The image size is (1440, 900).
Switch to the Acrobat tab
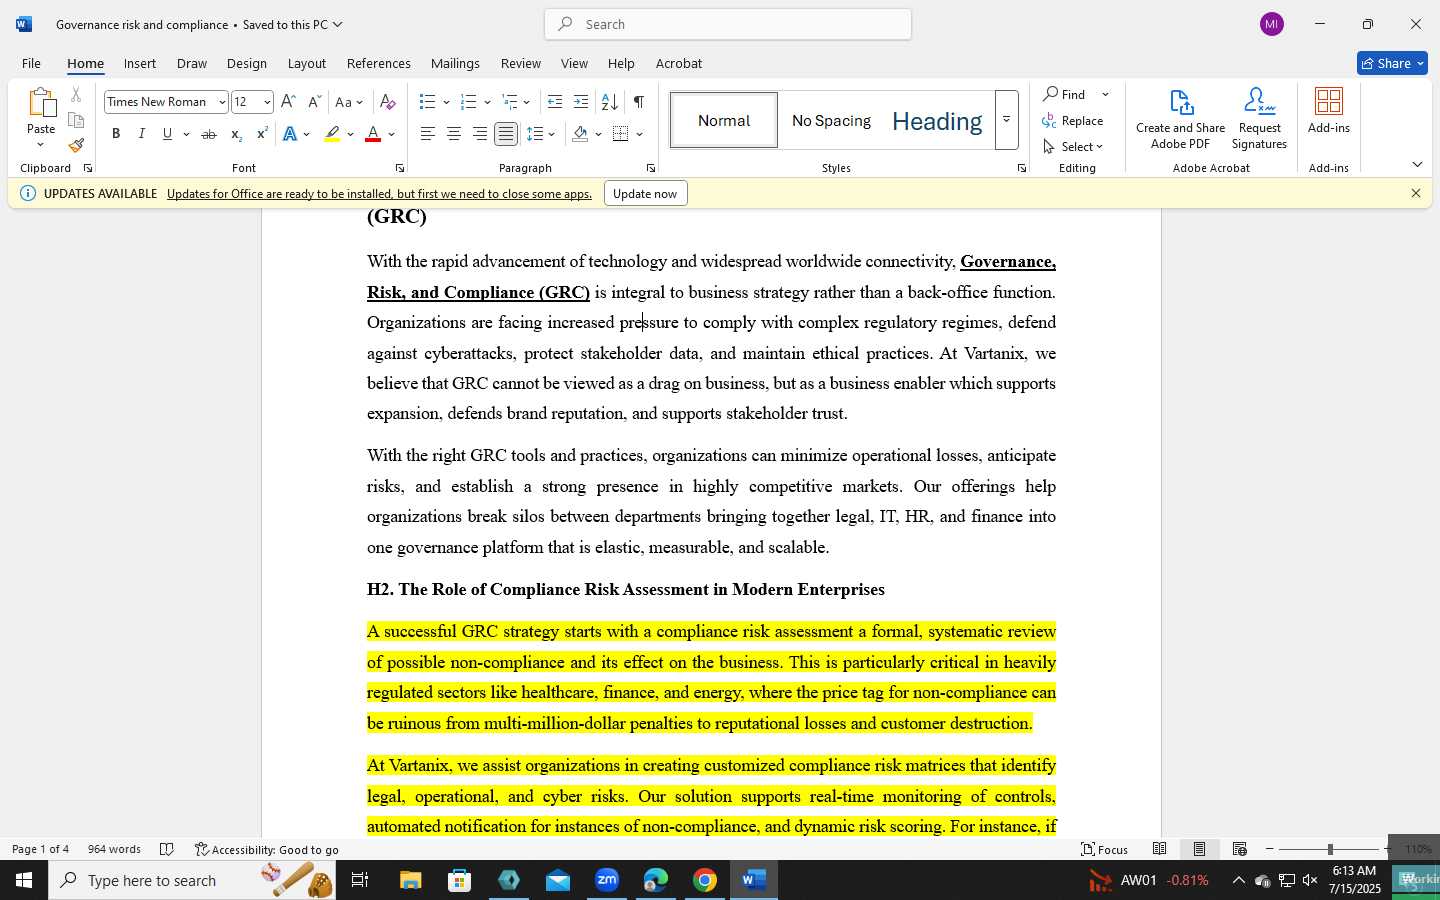[679, 63]
